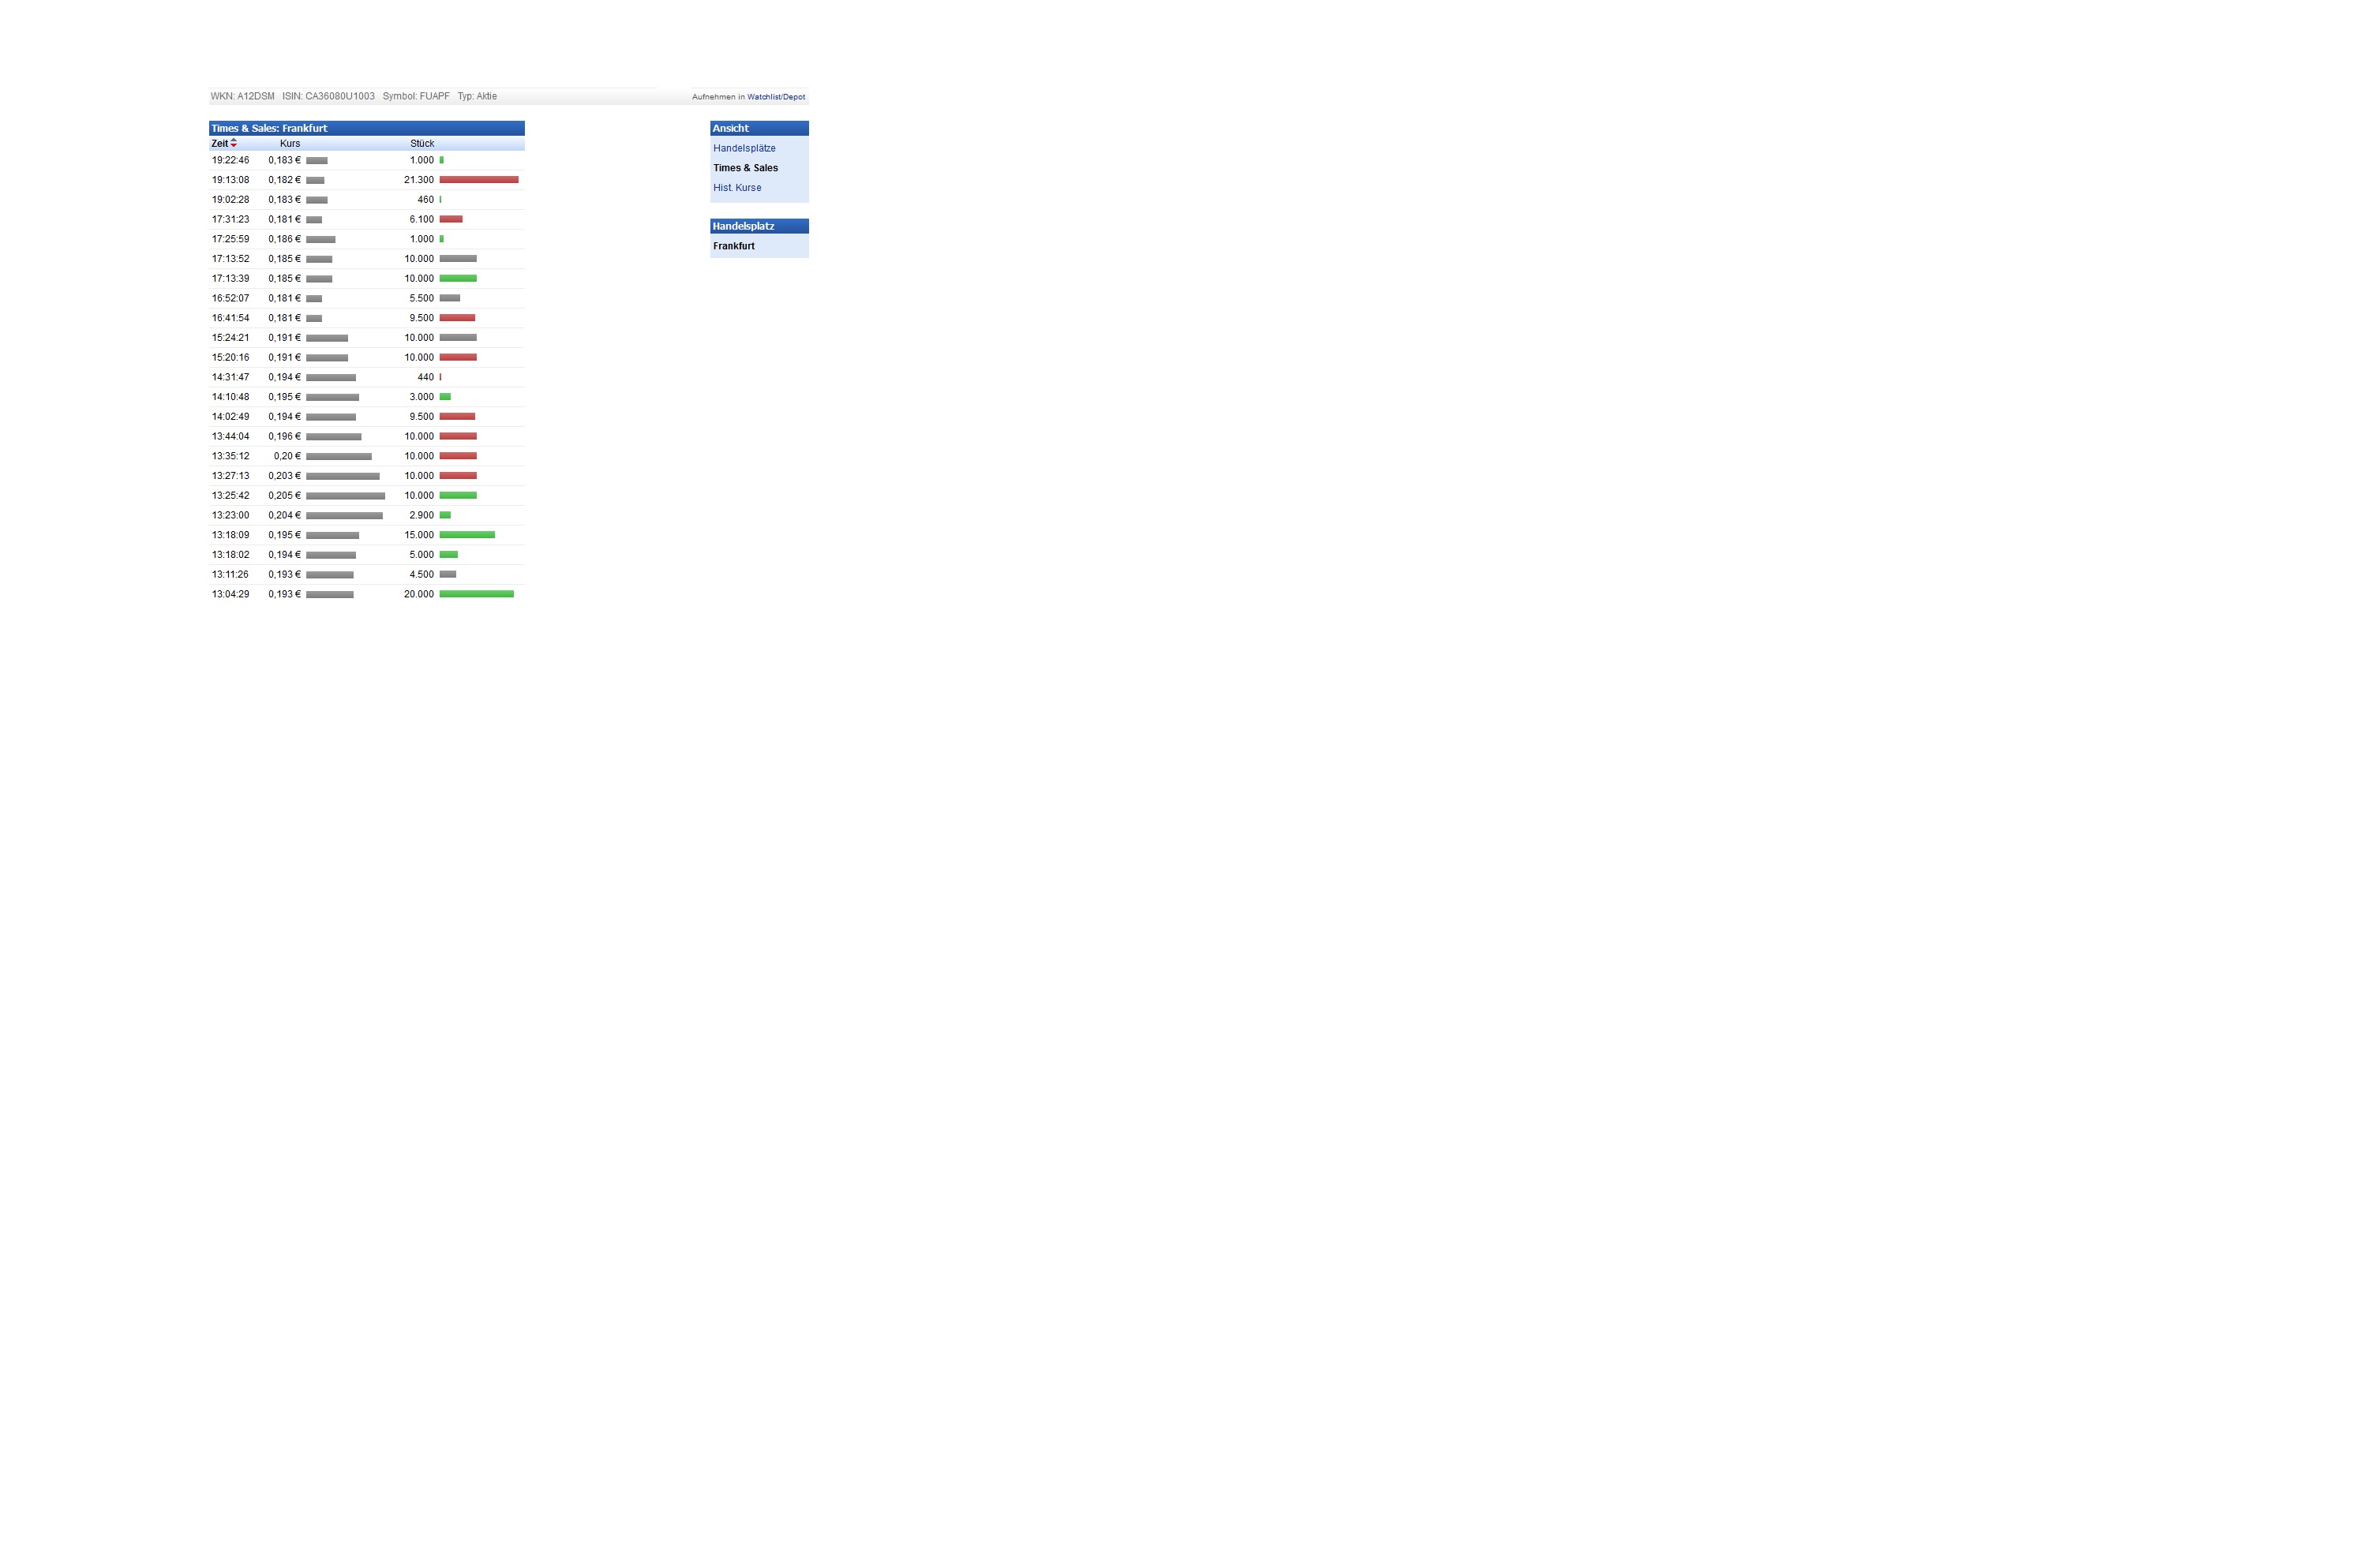The height and width of the screenshot is (1568, 2368).
Task: Select the Times & Sales view
Action: 745,168
